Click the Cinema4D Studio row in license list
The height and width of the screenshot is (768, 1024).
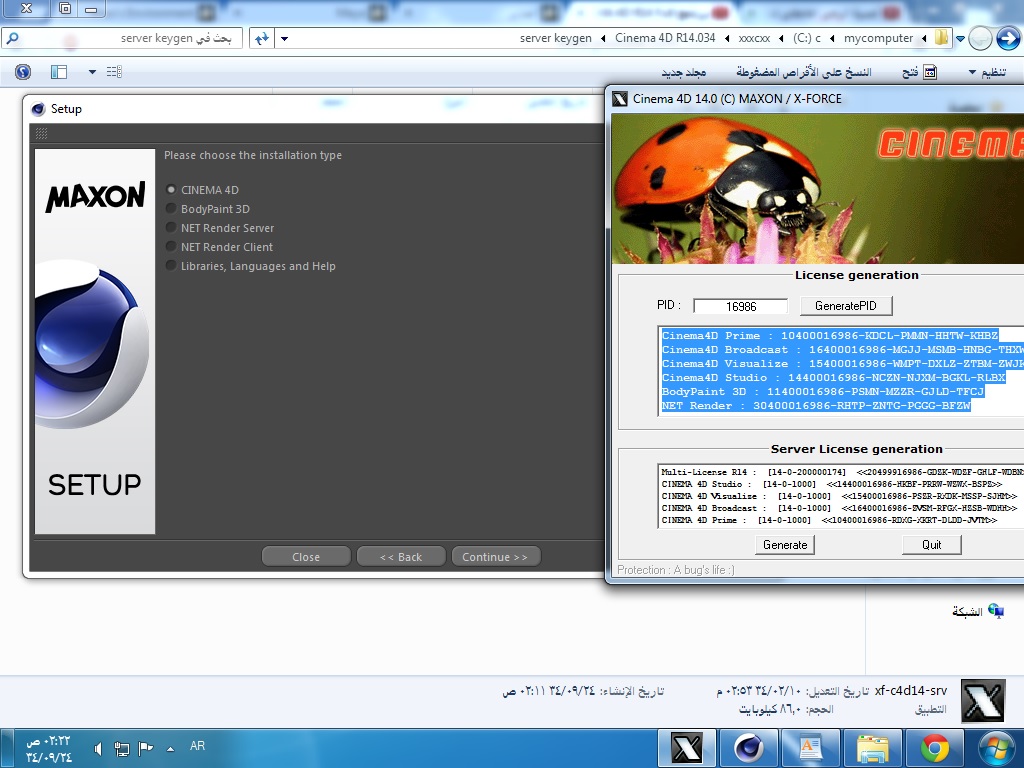[833, 377]
